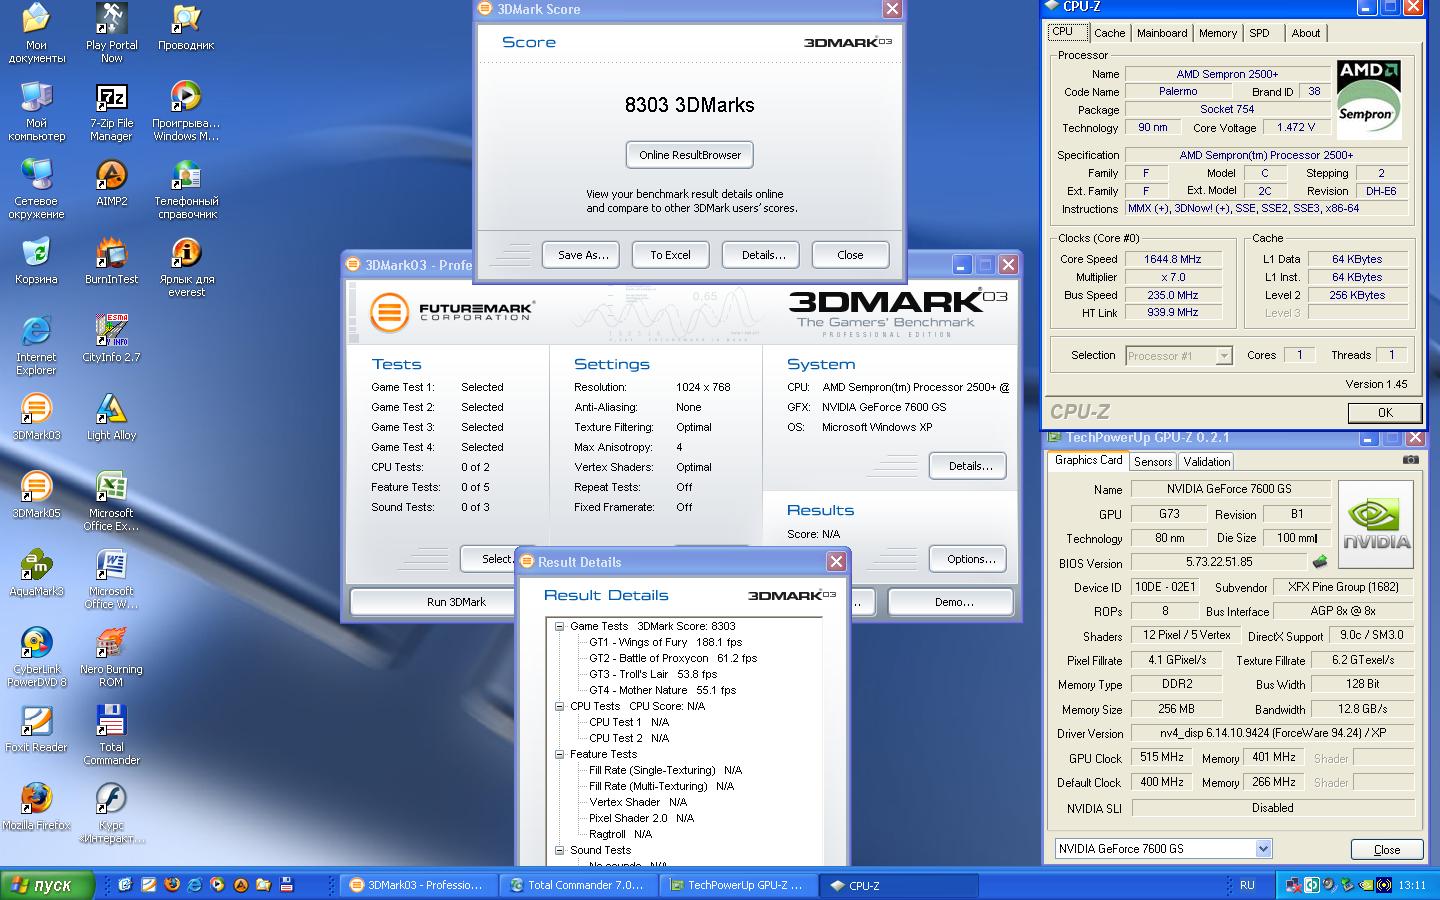This screenshot has width=1440, height=900.
Task: Launch 3DMark03 desktop shortcut
Action: 36,417
